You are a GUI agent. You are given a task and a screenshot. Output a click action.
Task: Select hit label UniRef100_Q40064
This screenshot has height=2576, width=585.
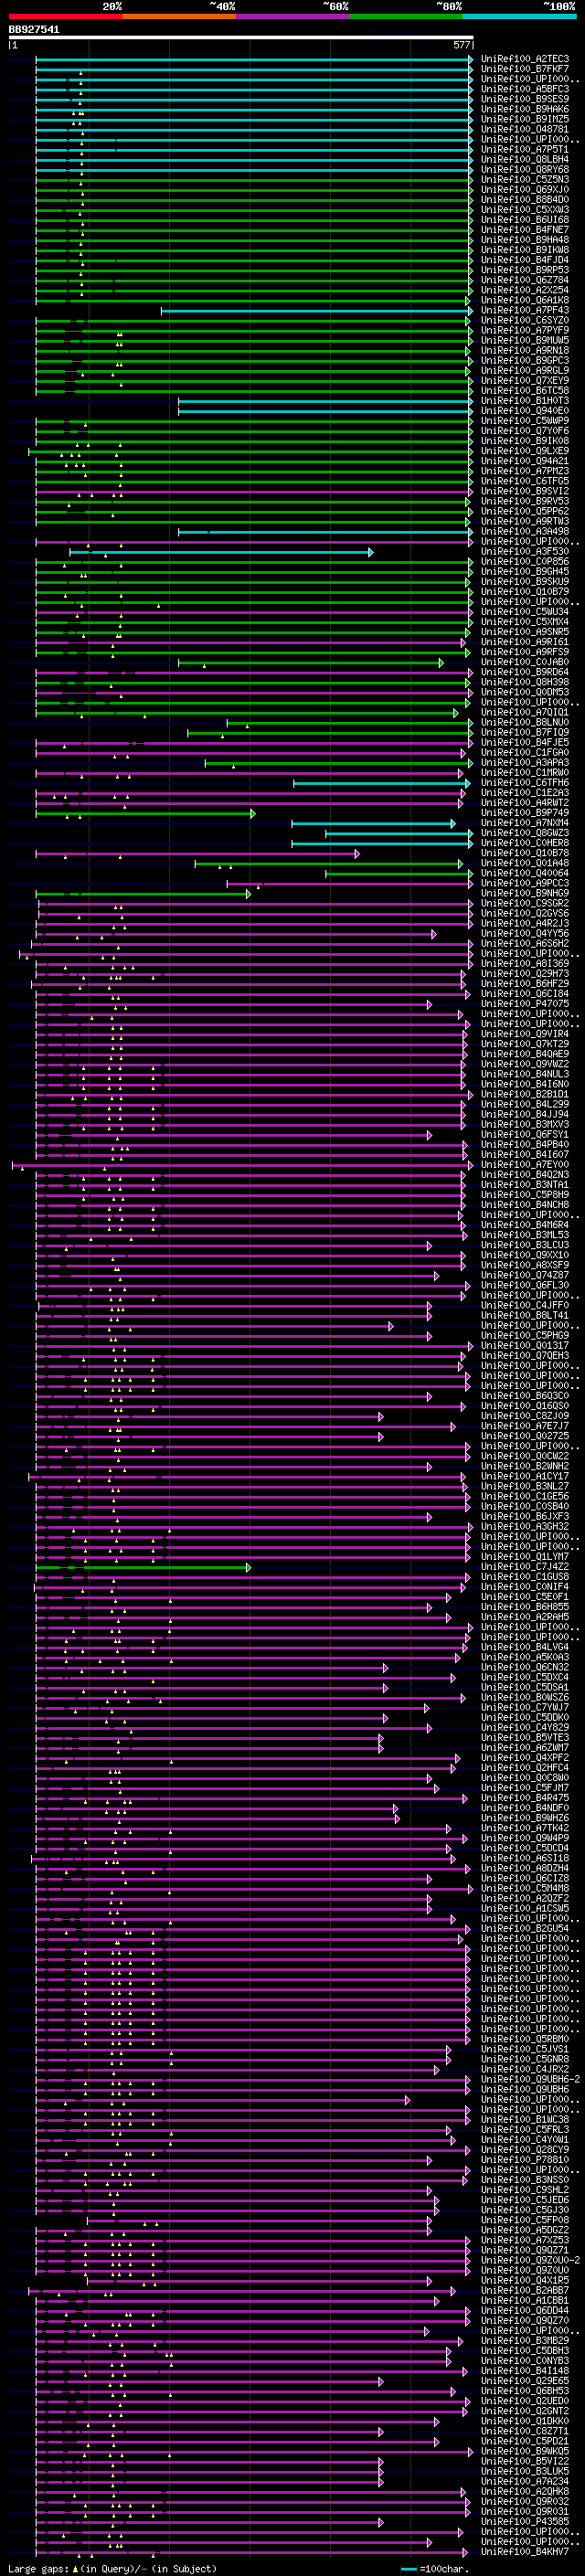point(525,874)
